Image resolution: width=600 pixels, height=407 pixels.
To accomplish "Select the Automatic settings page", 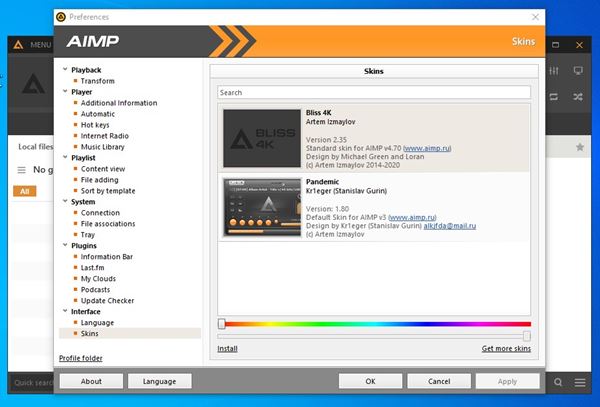I will click(98, 114).
